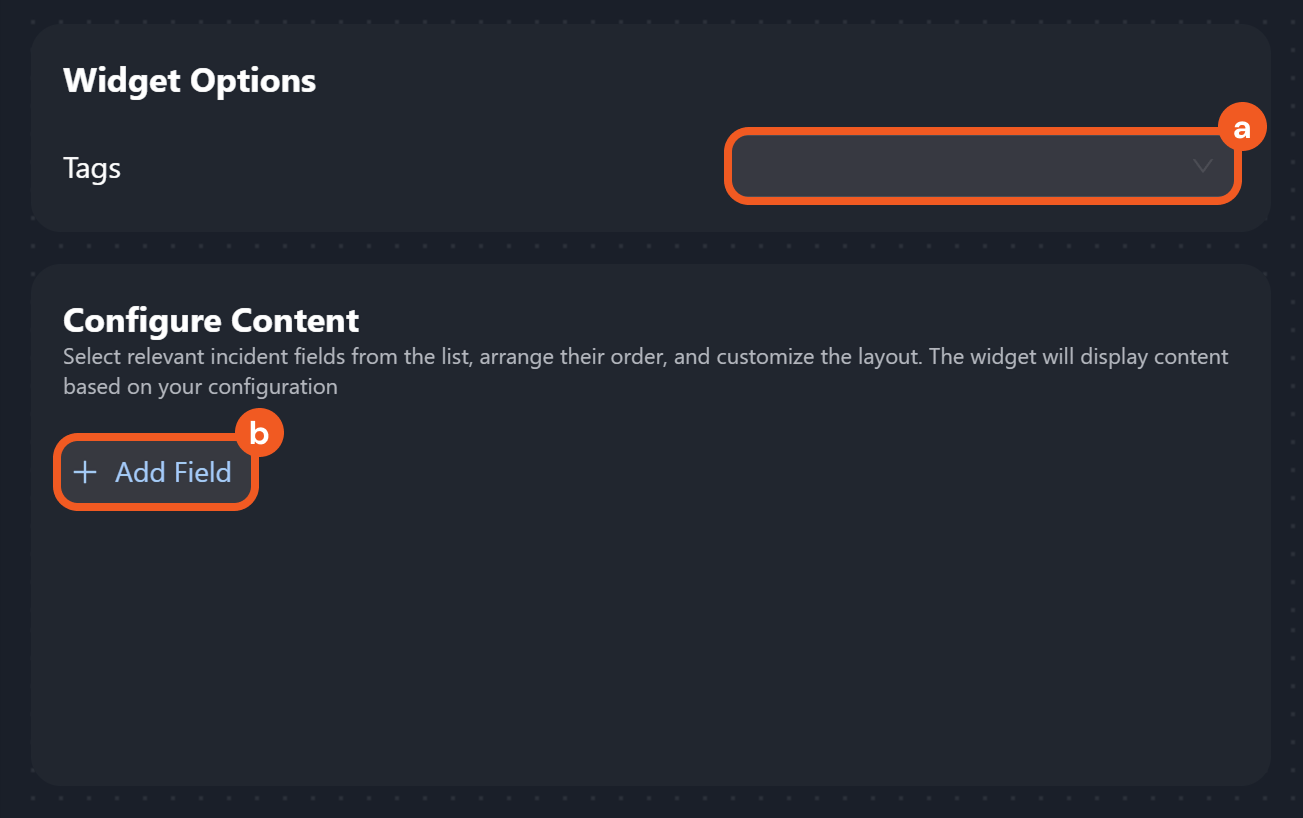The width and height of the screenshot is (1303, 818).
Task: Click blank space right of Widget Options heading
Action: 700,80
